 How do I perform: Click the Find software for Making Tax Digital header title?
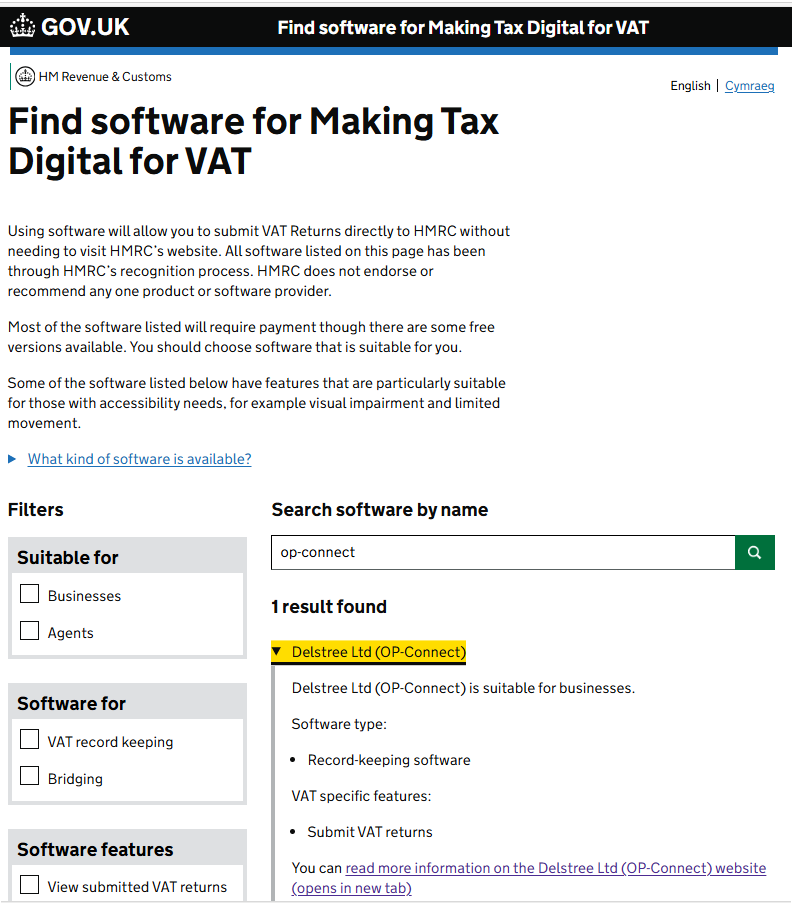click(x=462, y=27)
